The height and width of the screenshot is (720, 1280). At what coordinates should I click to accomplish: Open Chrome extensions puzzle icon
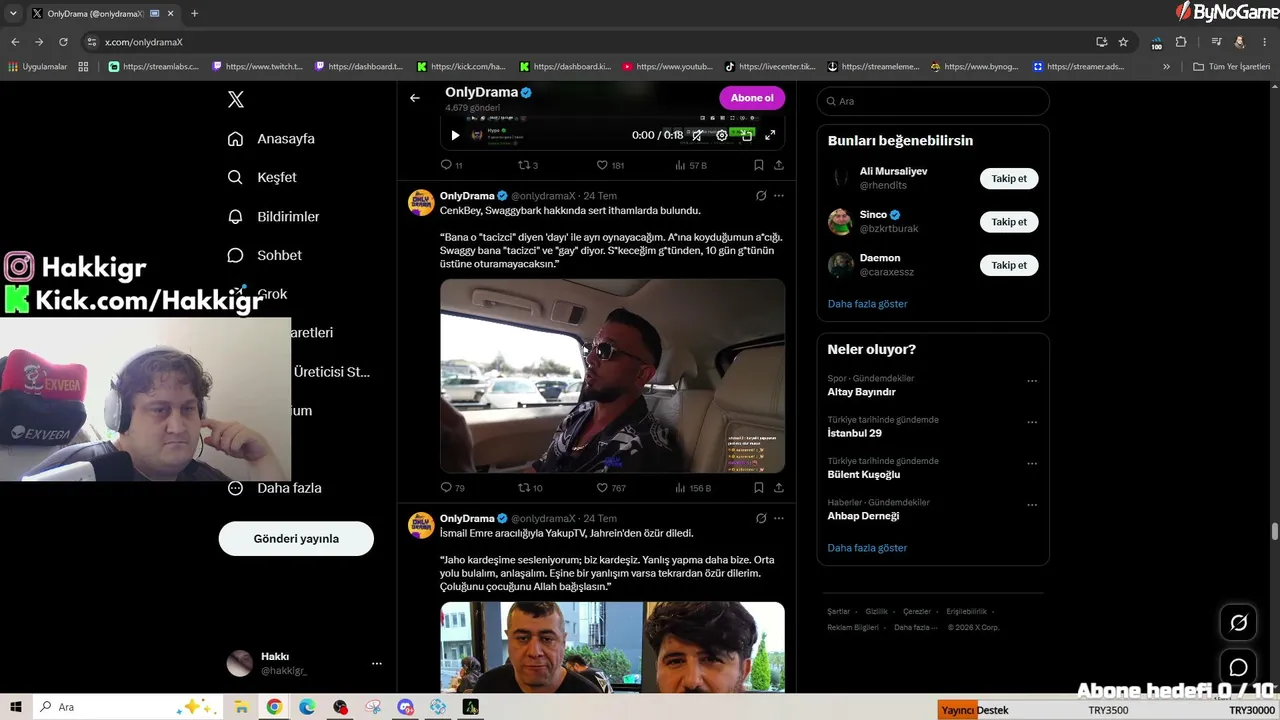click(1181, 42)
